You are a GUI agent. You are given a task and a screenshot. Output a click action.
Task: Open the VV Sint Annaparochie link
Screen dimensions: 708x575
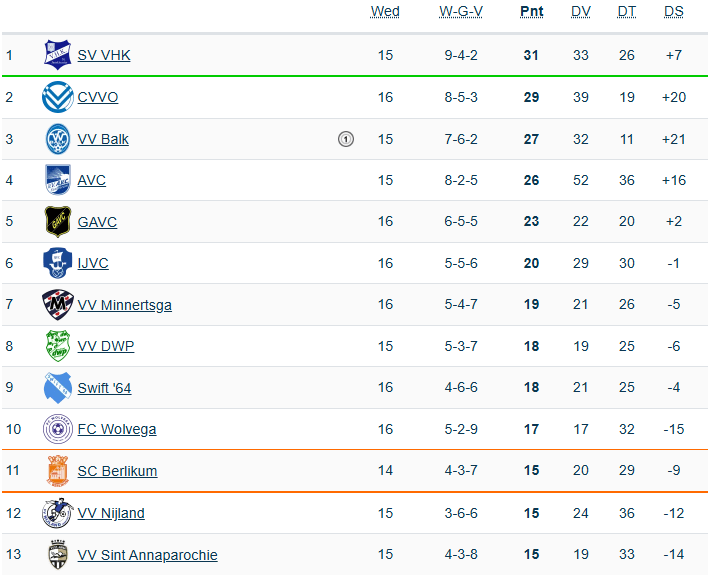pos(147,555)
